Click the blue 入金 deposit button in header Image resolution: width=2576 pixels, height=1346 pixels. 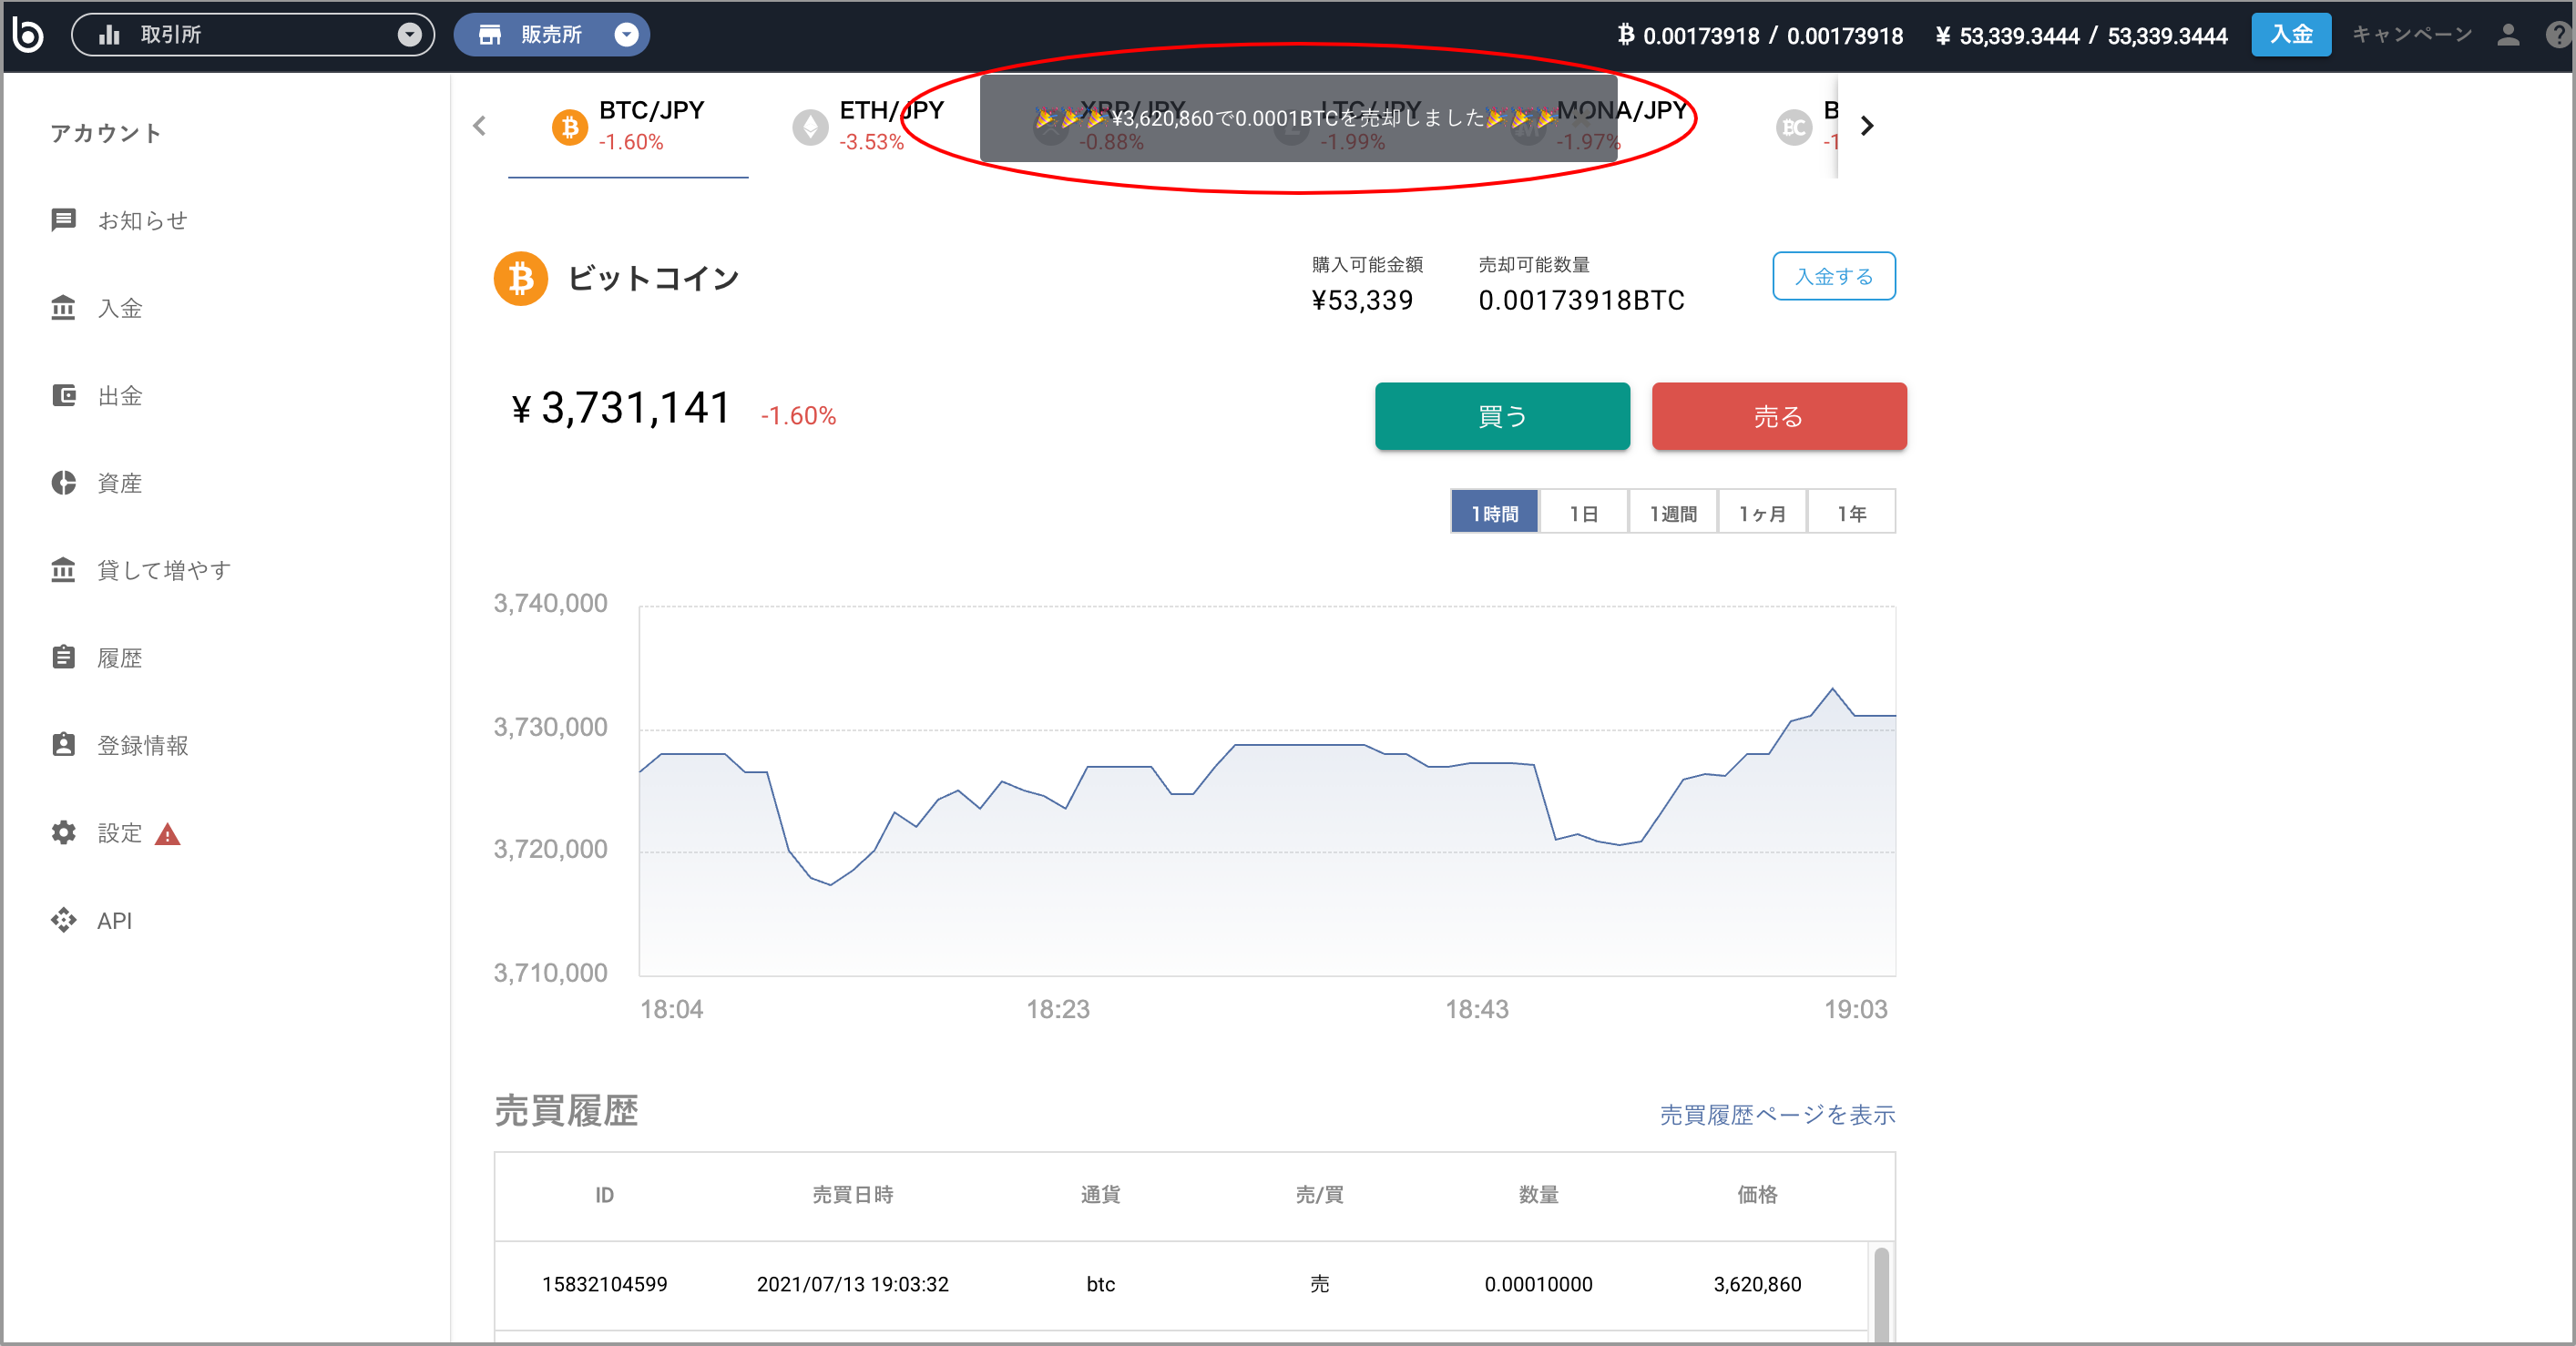pos(2290,35)
